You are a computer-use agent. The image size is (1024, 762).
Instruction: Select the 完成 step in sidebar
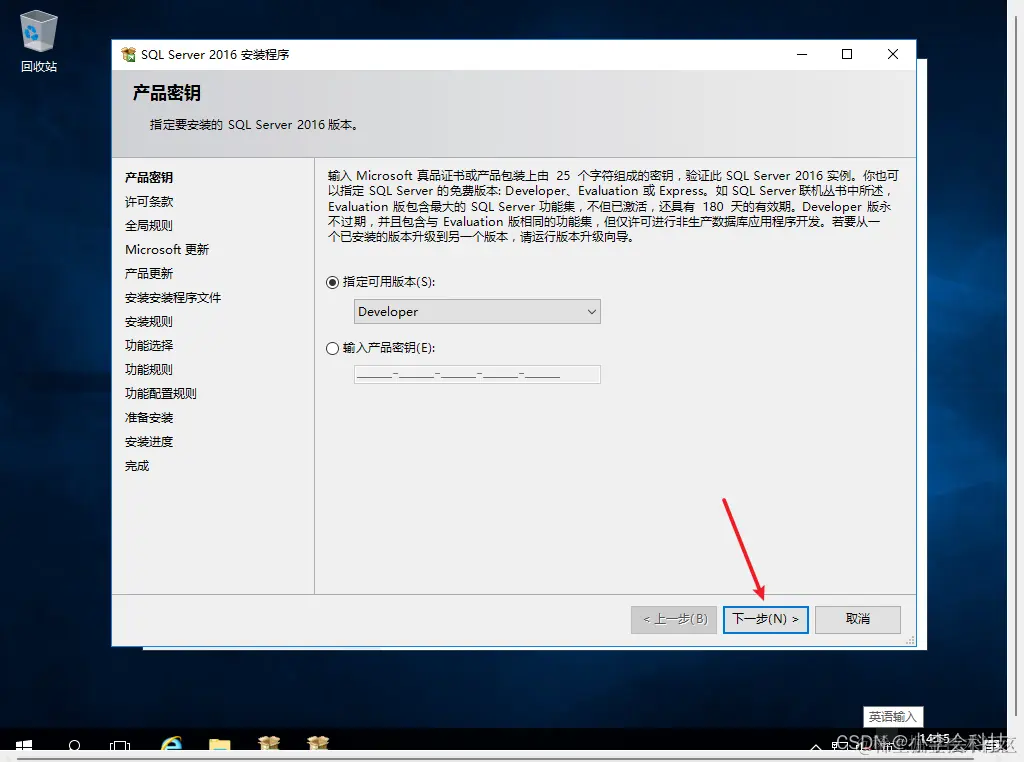click(137, 466)
